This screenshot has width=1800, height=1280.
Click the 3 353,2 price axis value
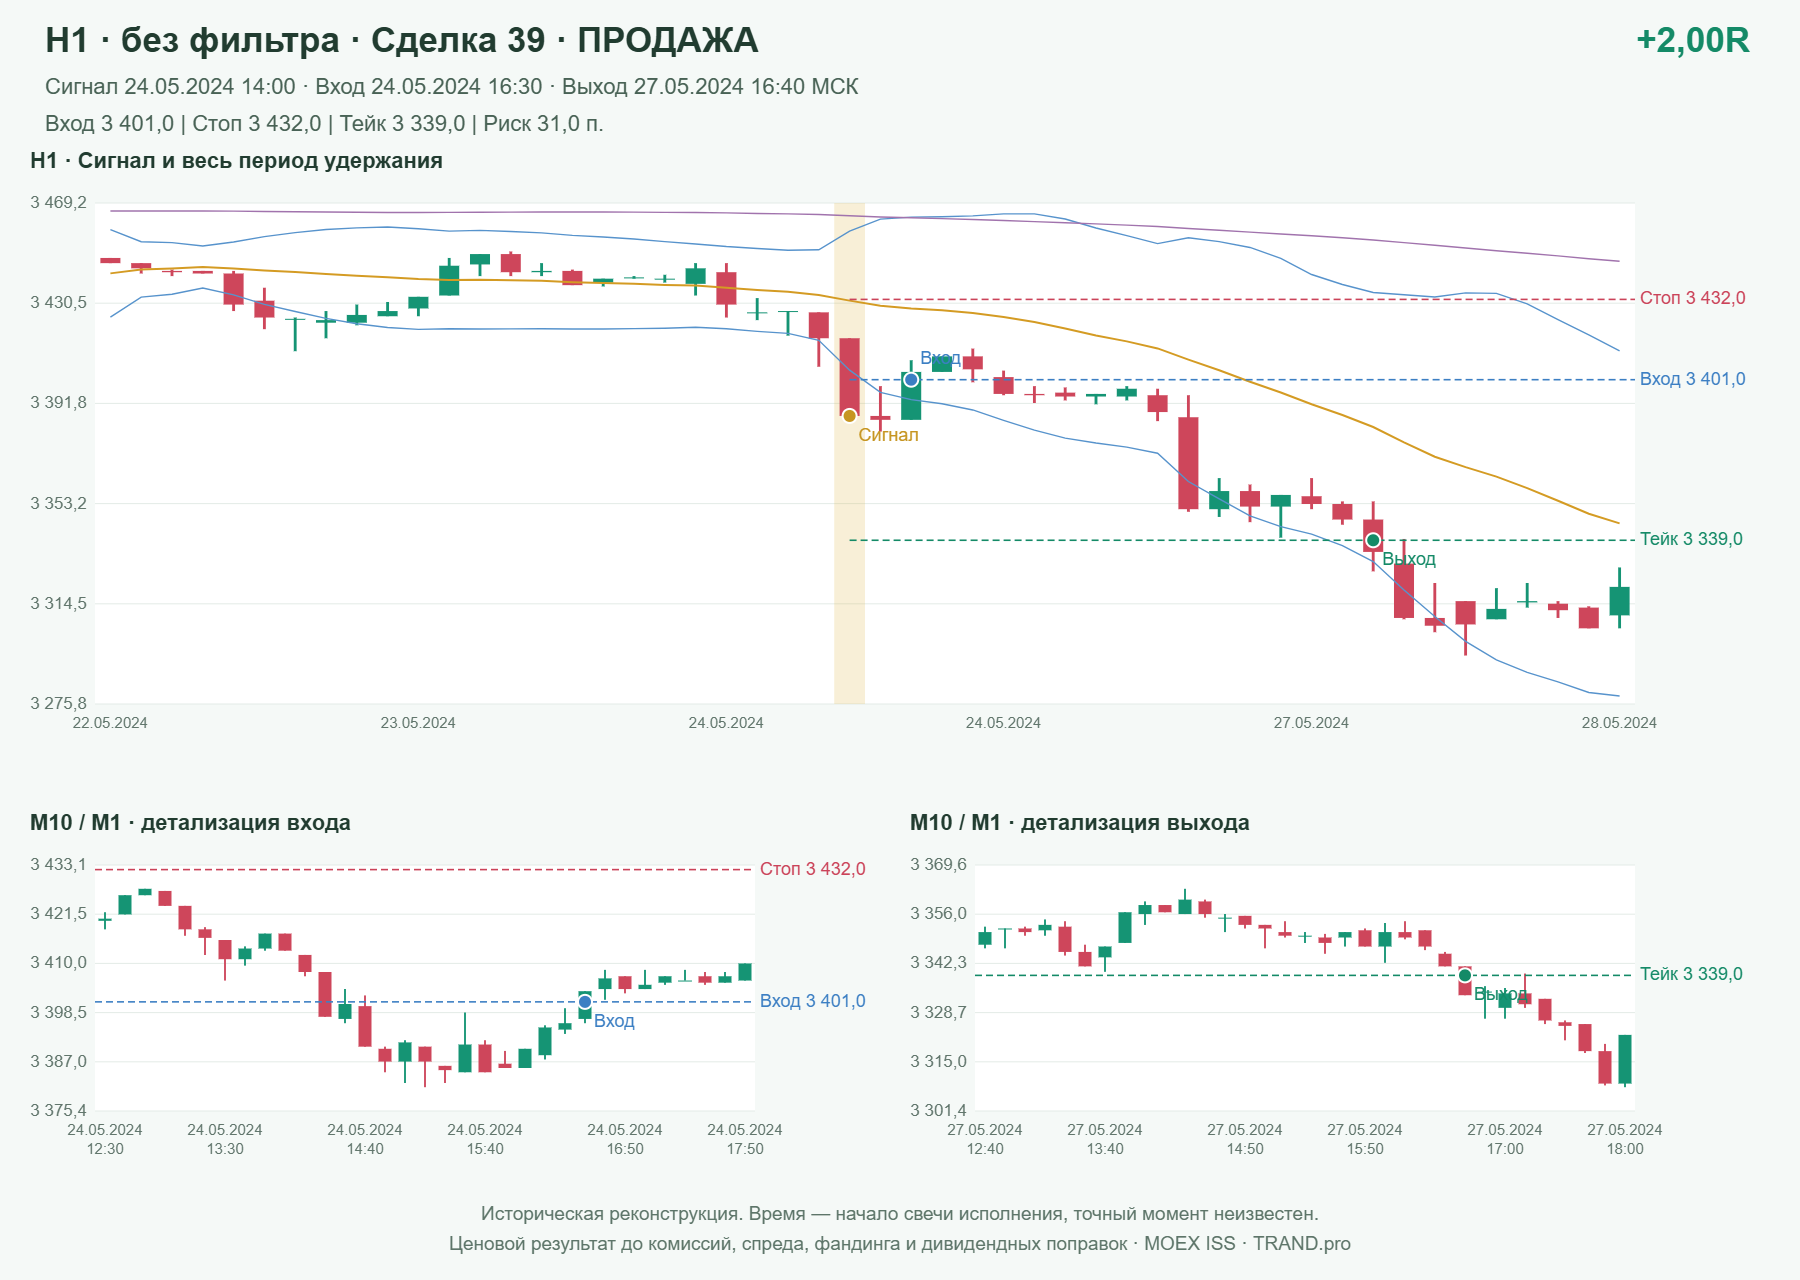(x=58, y=503)
